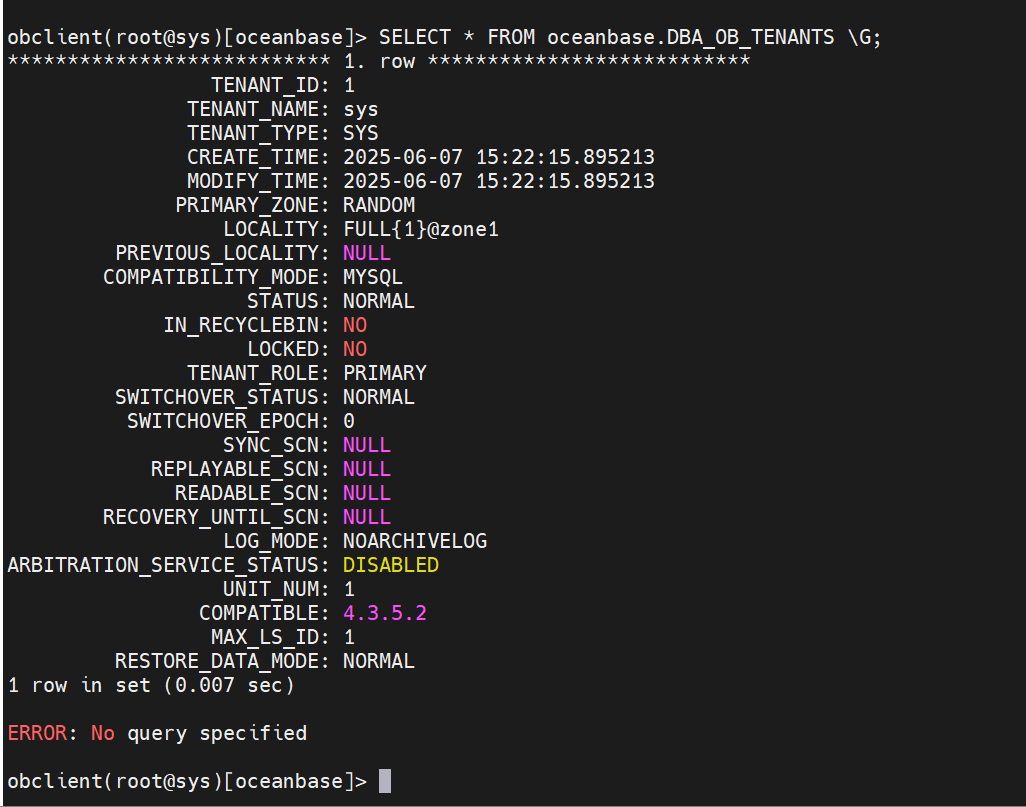Click the LOCKED value 'NO'
This screenshot has width=1026, height=807.
(x=355, y=350)
